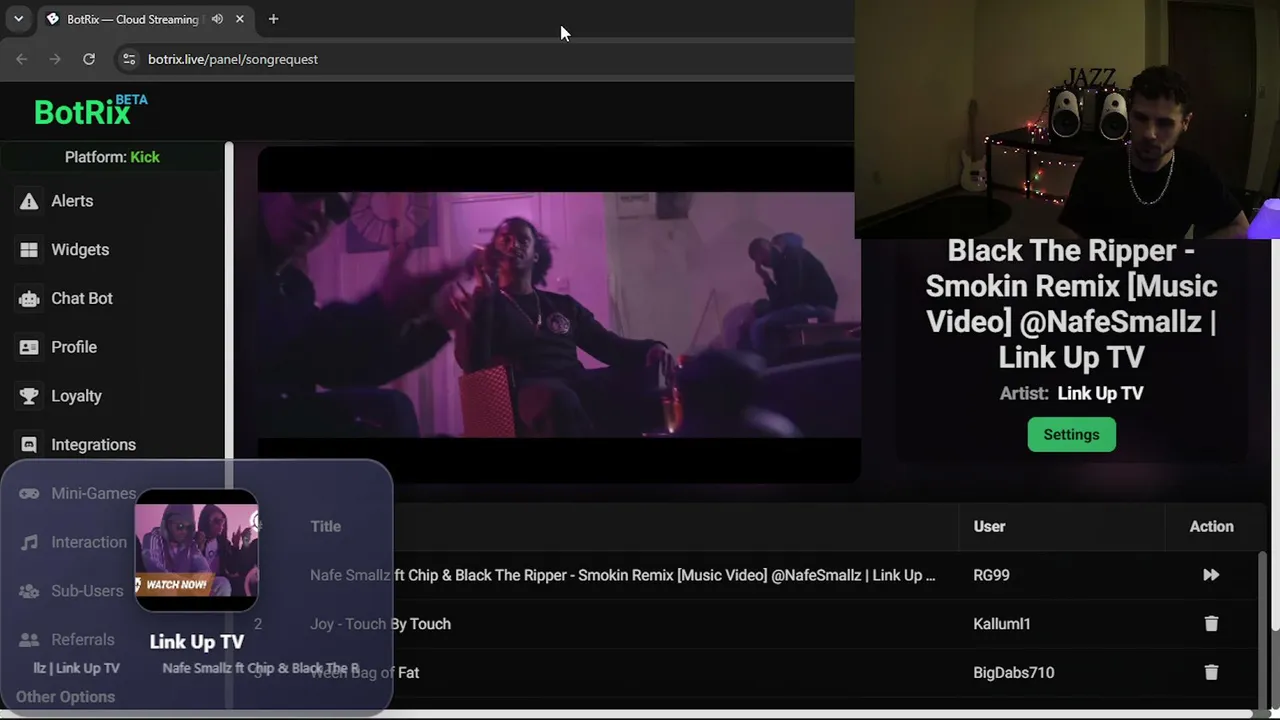Mute the BotRix tab audio
1280x720 pixels.
[x=217, y=19]
